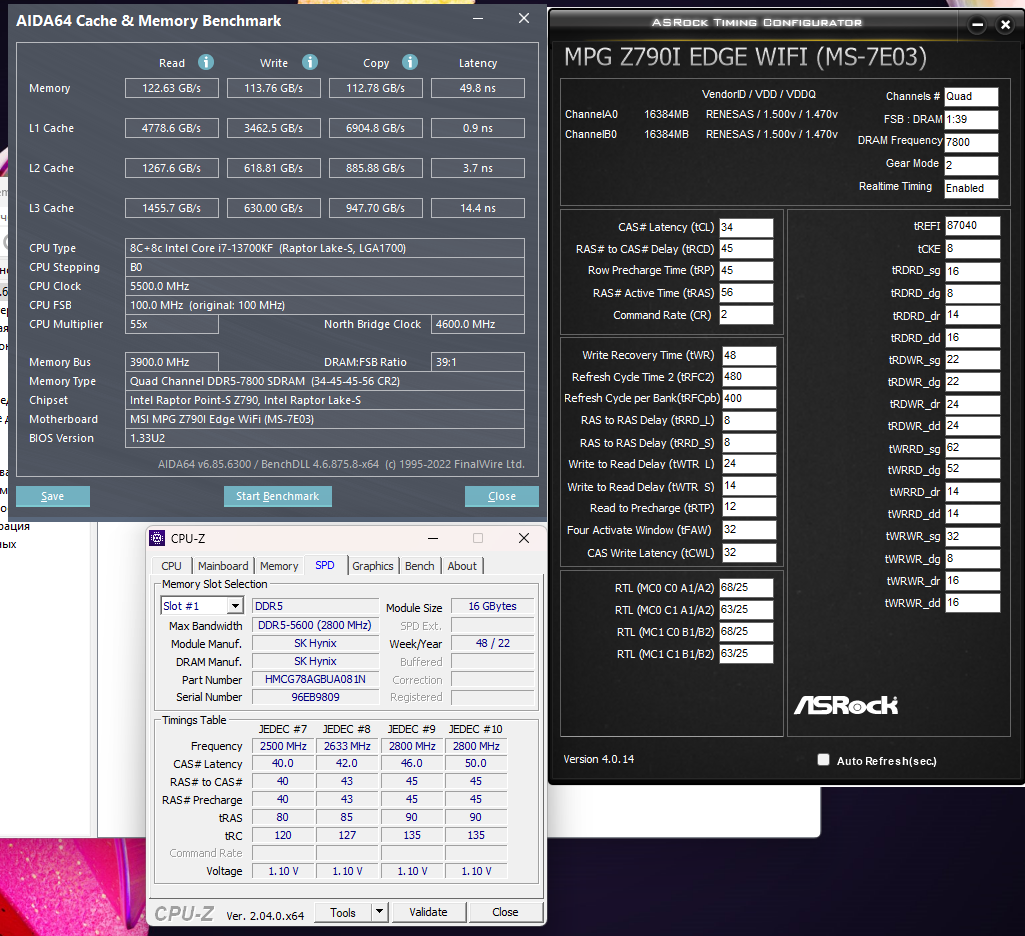Open the About tab in CPU-Z
The image size is (1025, 936).
(x=462, y=566)
